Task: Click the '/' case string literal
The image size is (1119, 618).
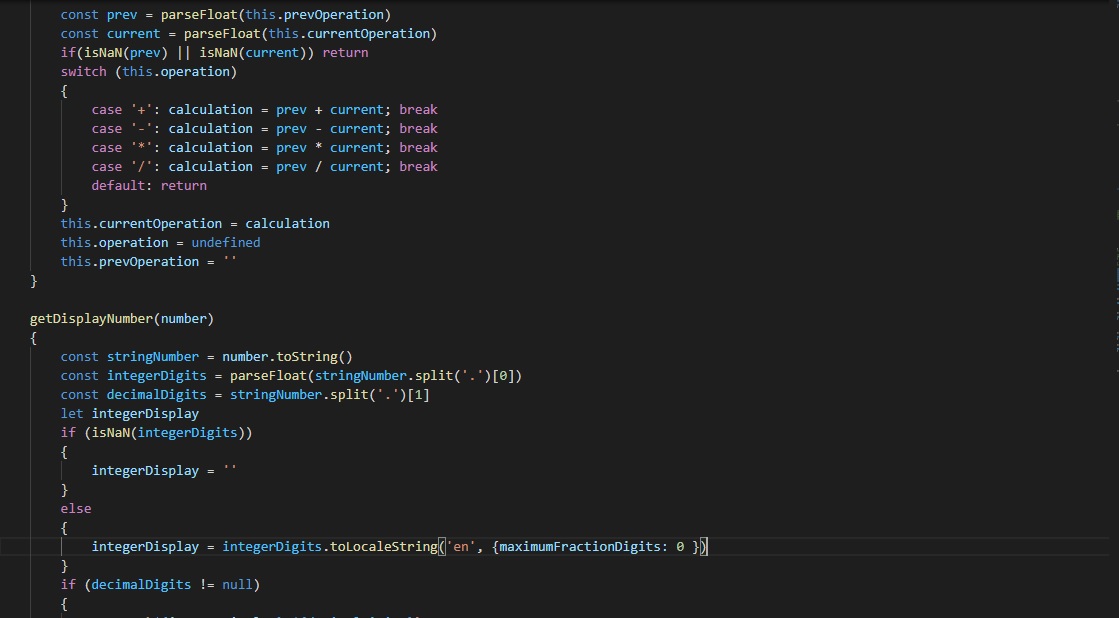Action: click(141, 167)
